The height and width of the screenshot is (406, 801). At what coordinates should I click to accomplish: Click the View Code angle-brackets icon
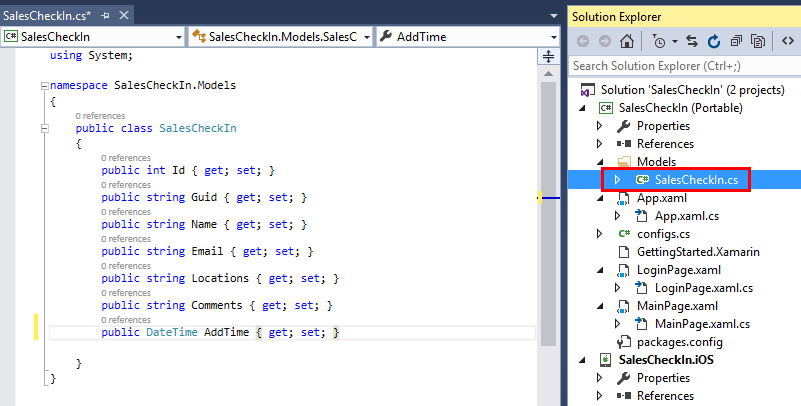click(x=788, y=41)
